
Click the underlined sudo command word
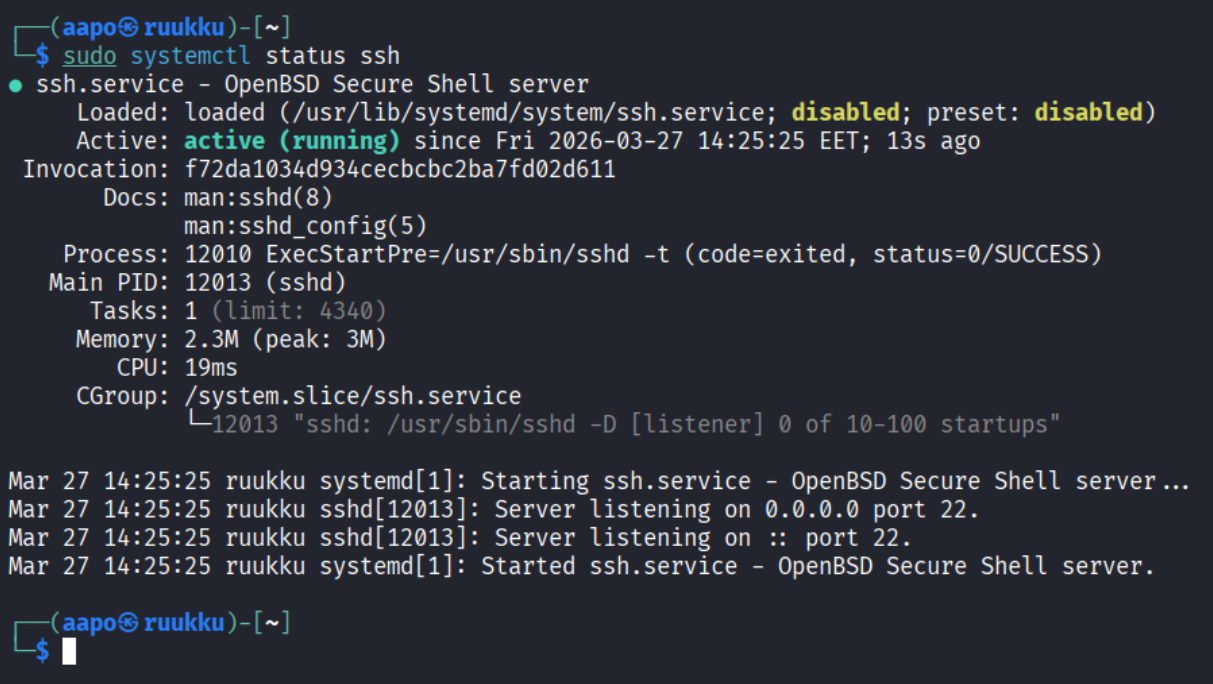(90, 56)
